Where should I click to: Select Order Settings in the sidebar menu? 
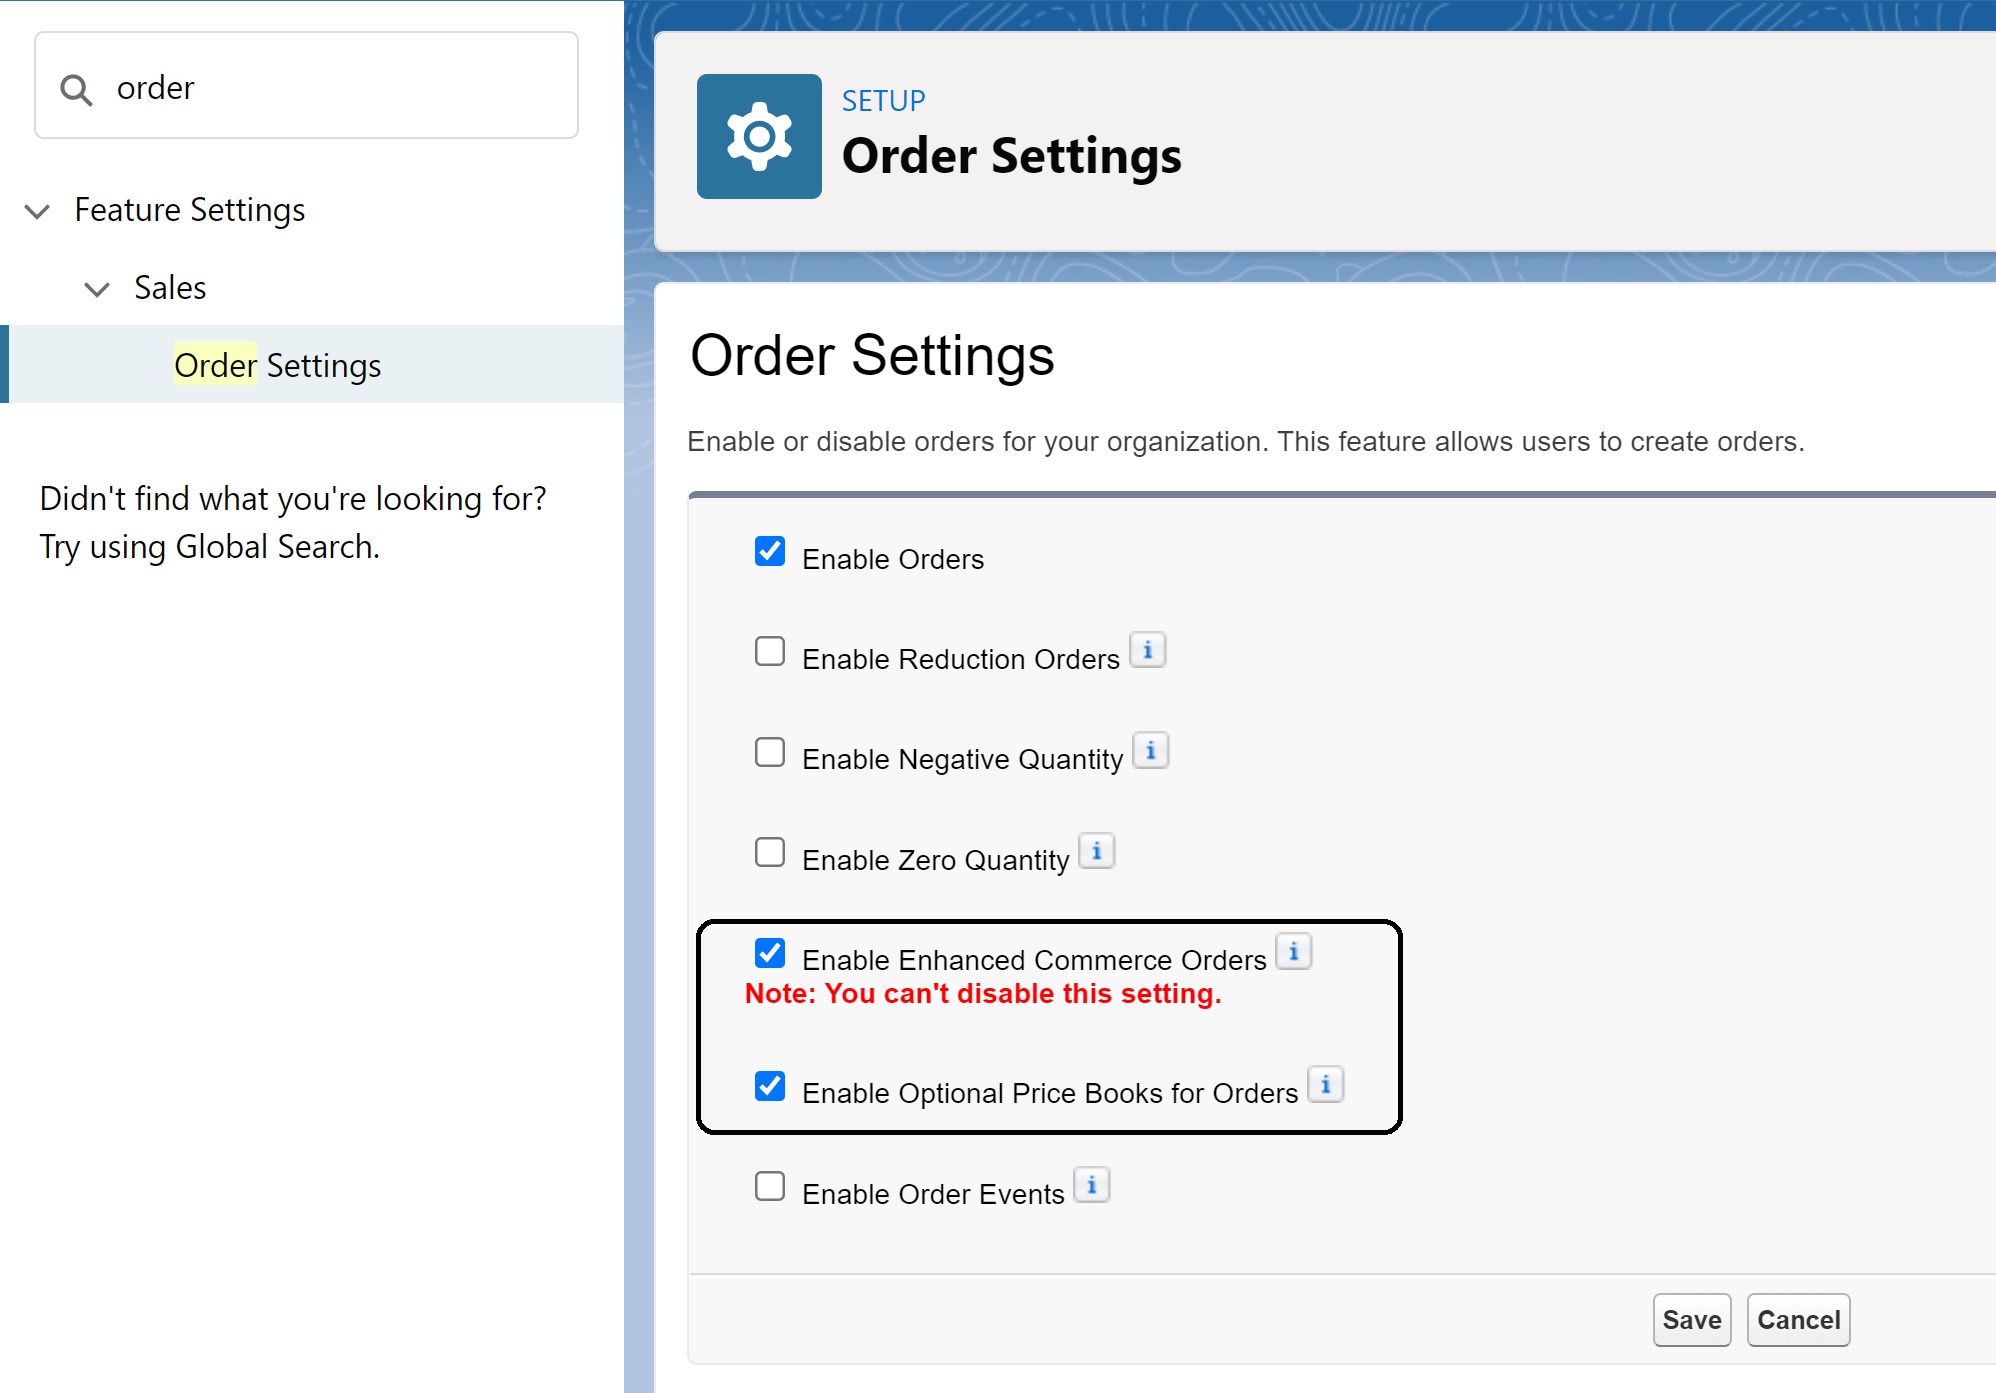click(278, 364)
